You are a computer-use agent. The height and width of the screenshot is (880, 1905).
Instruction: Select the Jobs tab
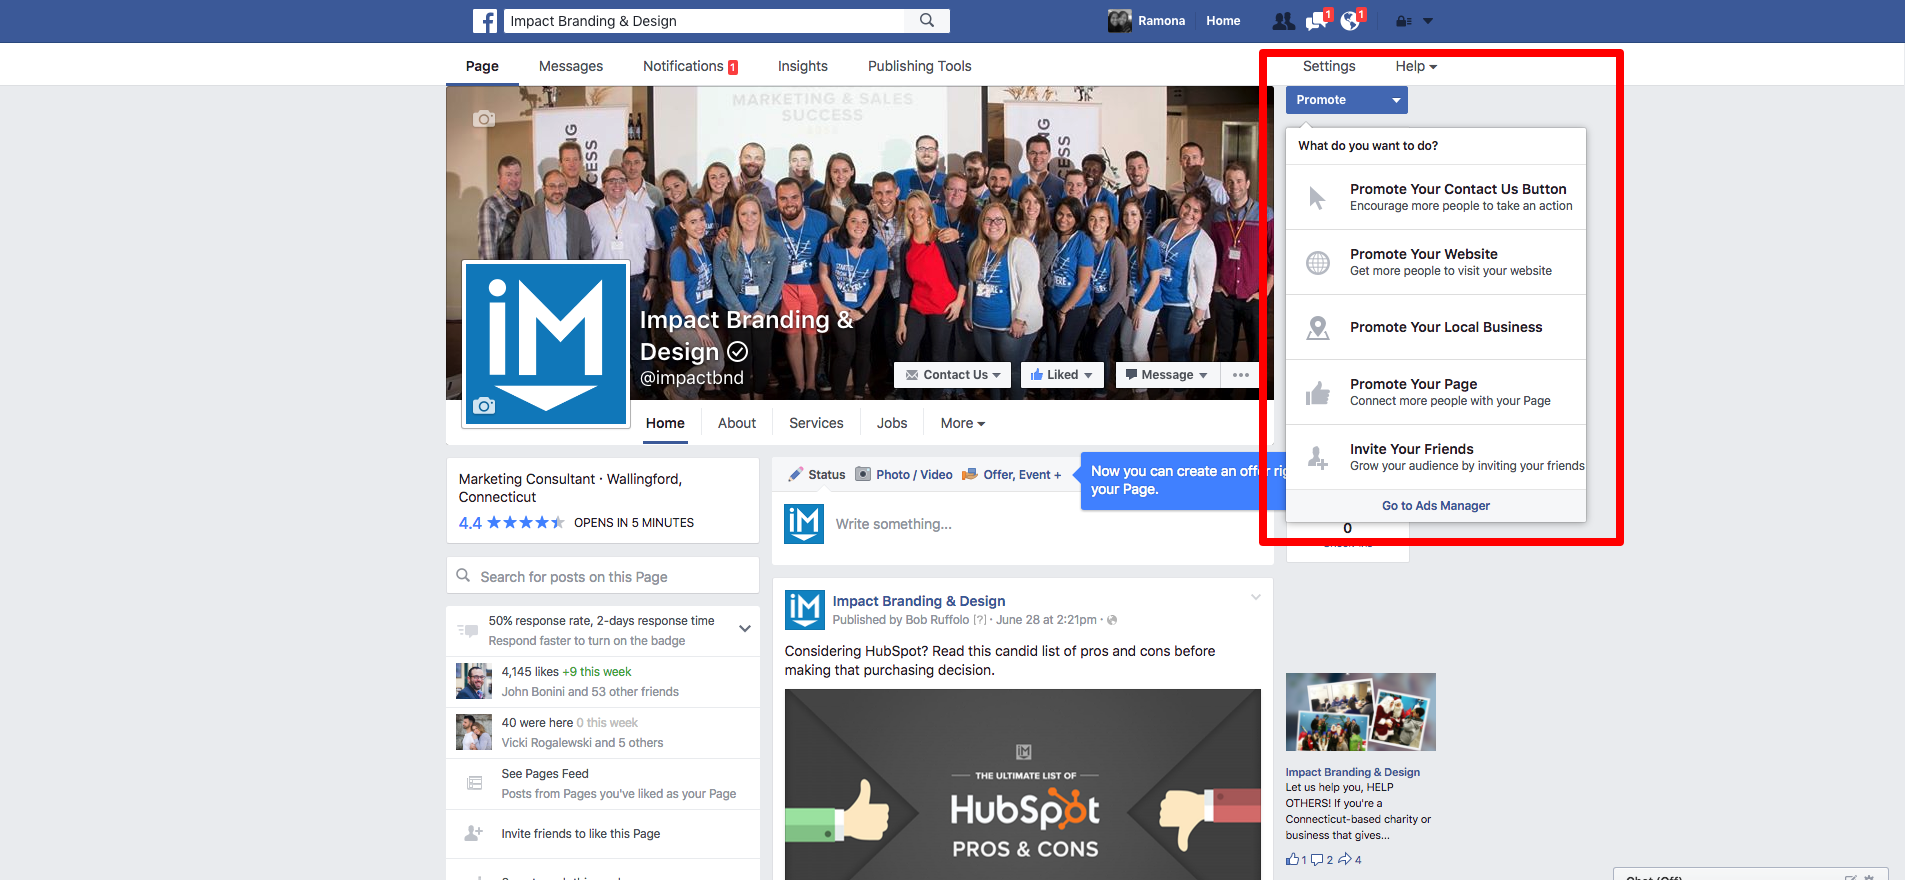pos(892,423)
